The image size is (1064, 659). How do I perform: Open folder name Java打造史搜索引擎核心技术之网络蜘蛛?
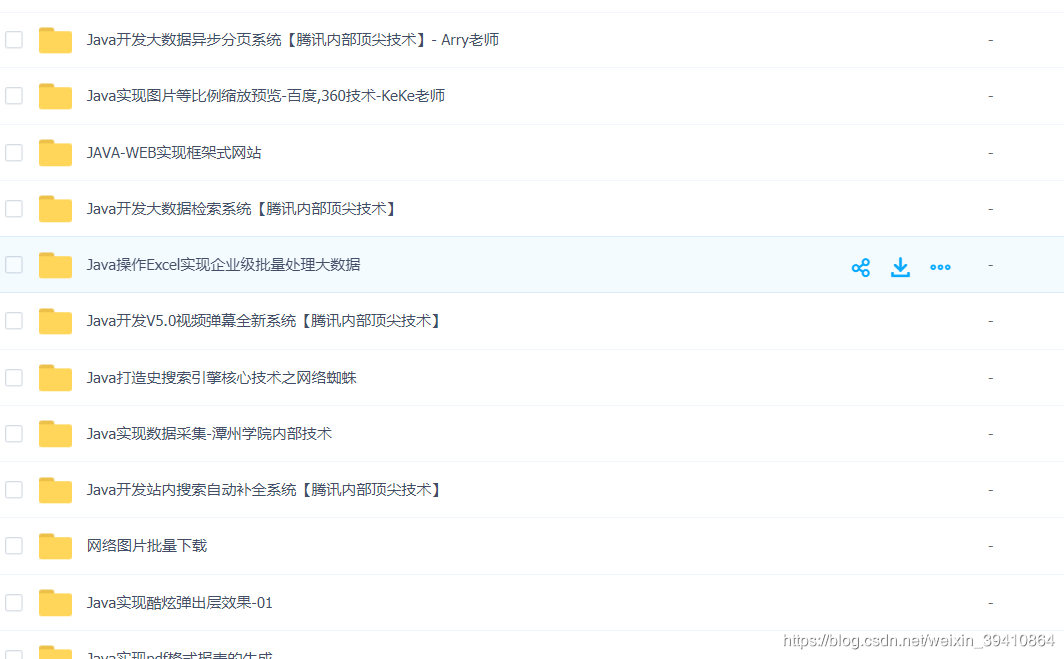click(221, 377)
